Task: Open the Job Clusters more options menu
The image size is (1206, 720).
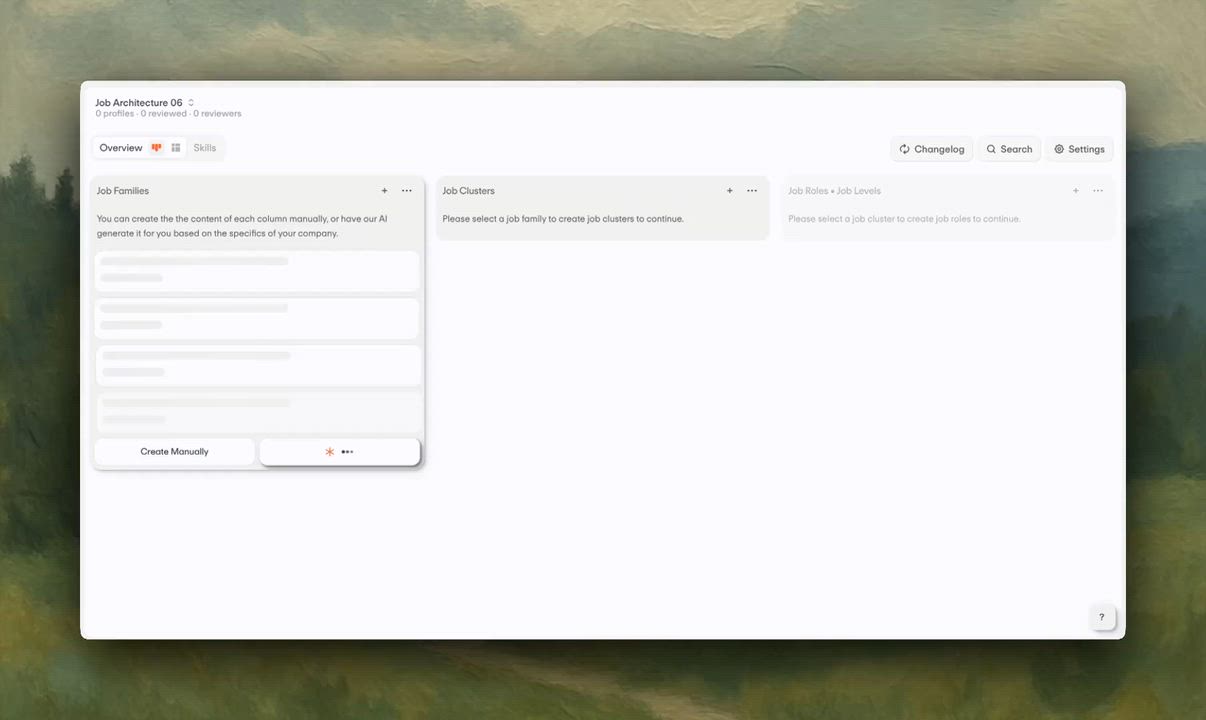Action: click(x=752, y=191)
